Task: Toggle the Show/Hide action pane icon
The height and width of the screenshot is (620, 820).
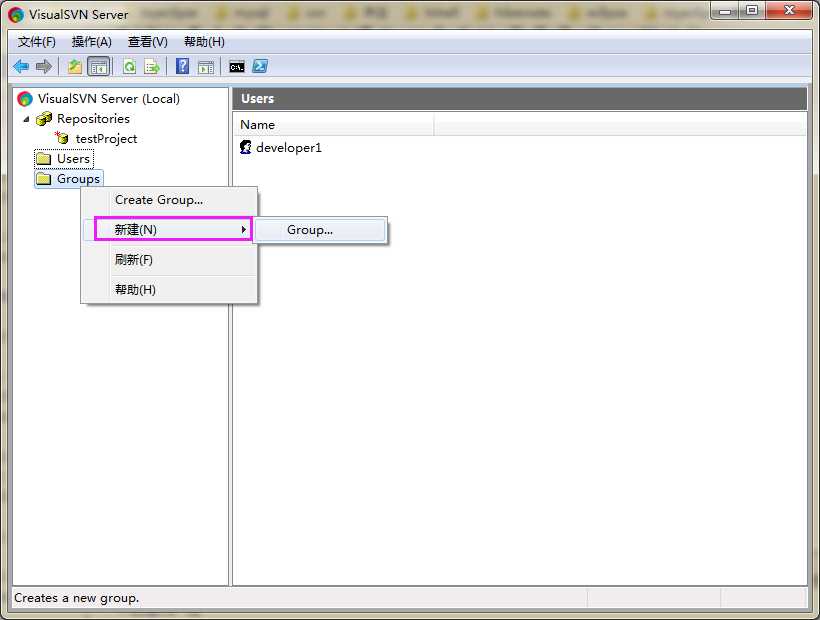Action: click(x=206, y=66)
